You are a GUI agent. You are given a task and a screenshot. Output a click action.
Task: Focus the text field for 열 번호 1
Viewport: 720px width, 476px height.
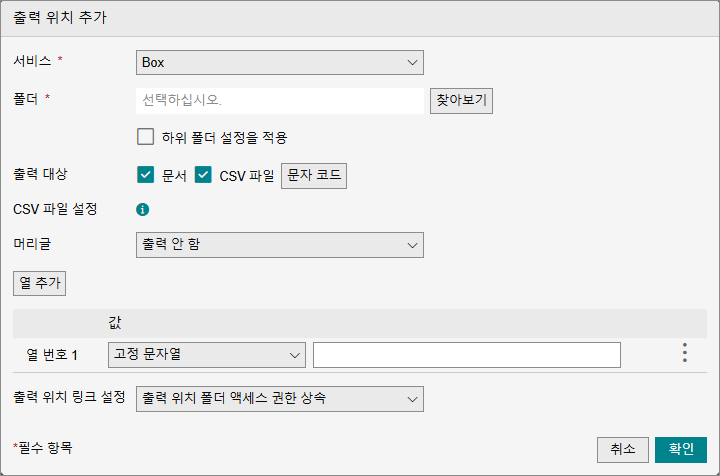[467, 355]
